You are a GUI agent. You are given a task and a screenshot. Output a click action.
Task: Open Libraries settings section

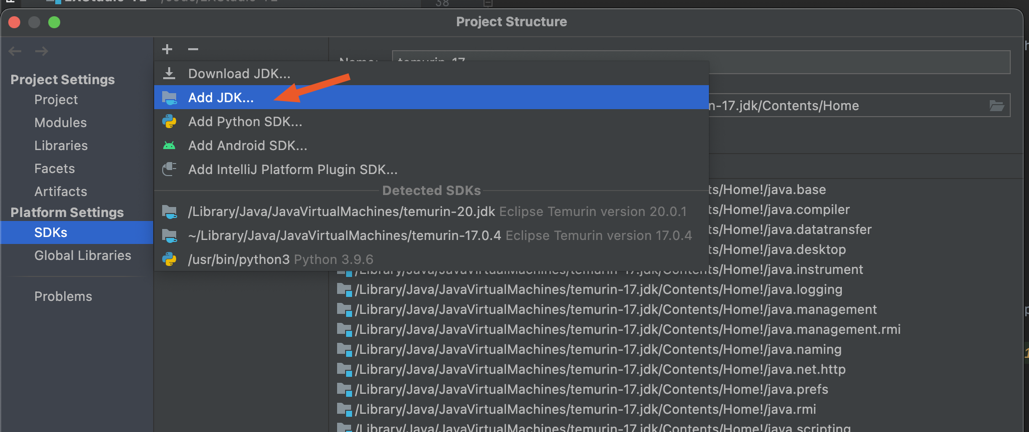(x=61, y=146)
